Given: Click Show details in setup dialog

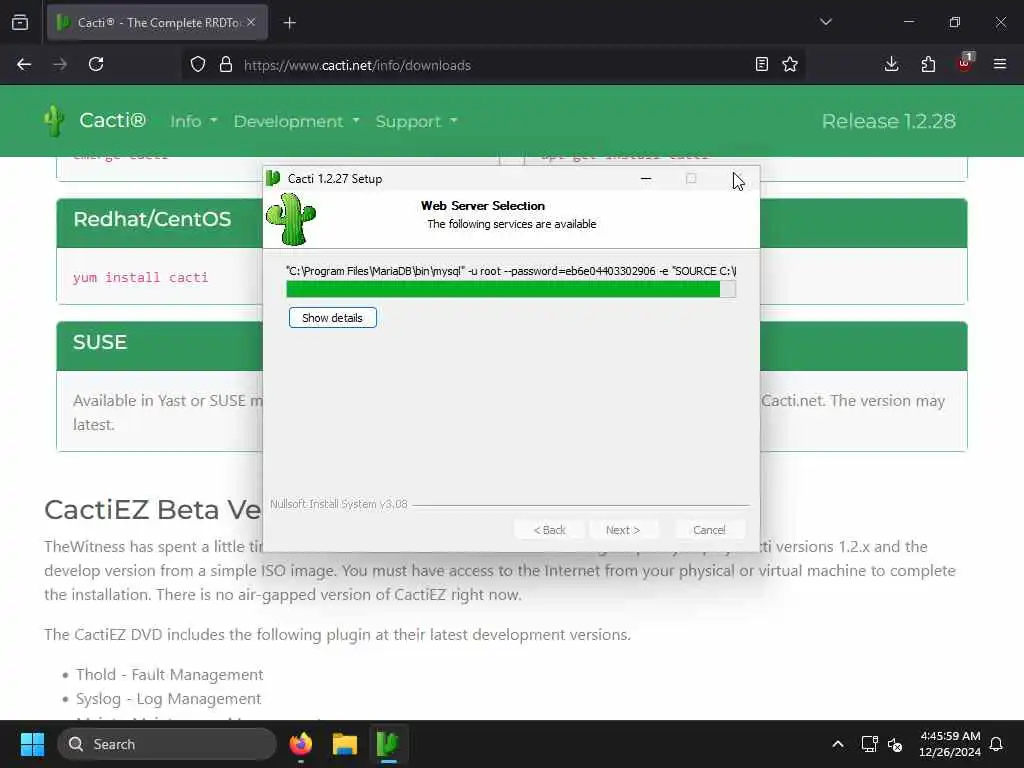Looking at the screenshot, I should [332, 317].
